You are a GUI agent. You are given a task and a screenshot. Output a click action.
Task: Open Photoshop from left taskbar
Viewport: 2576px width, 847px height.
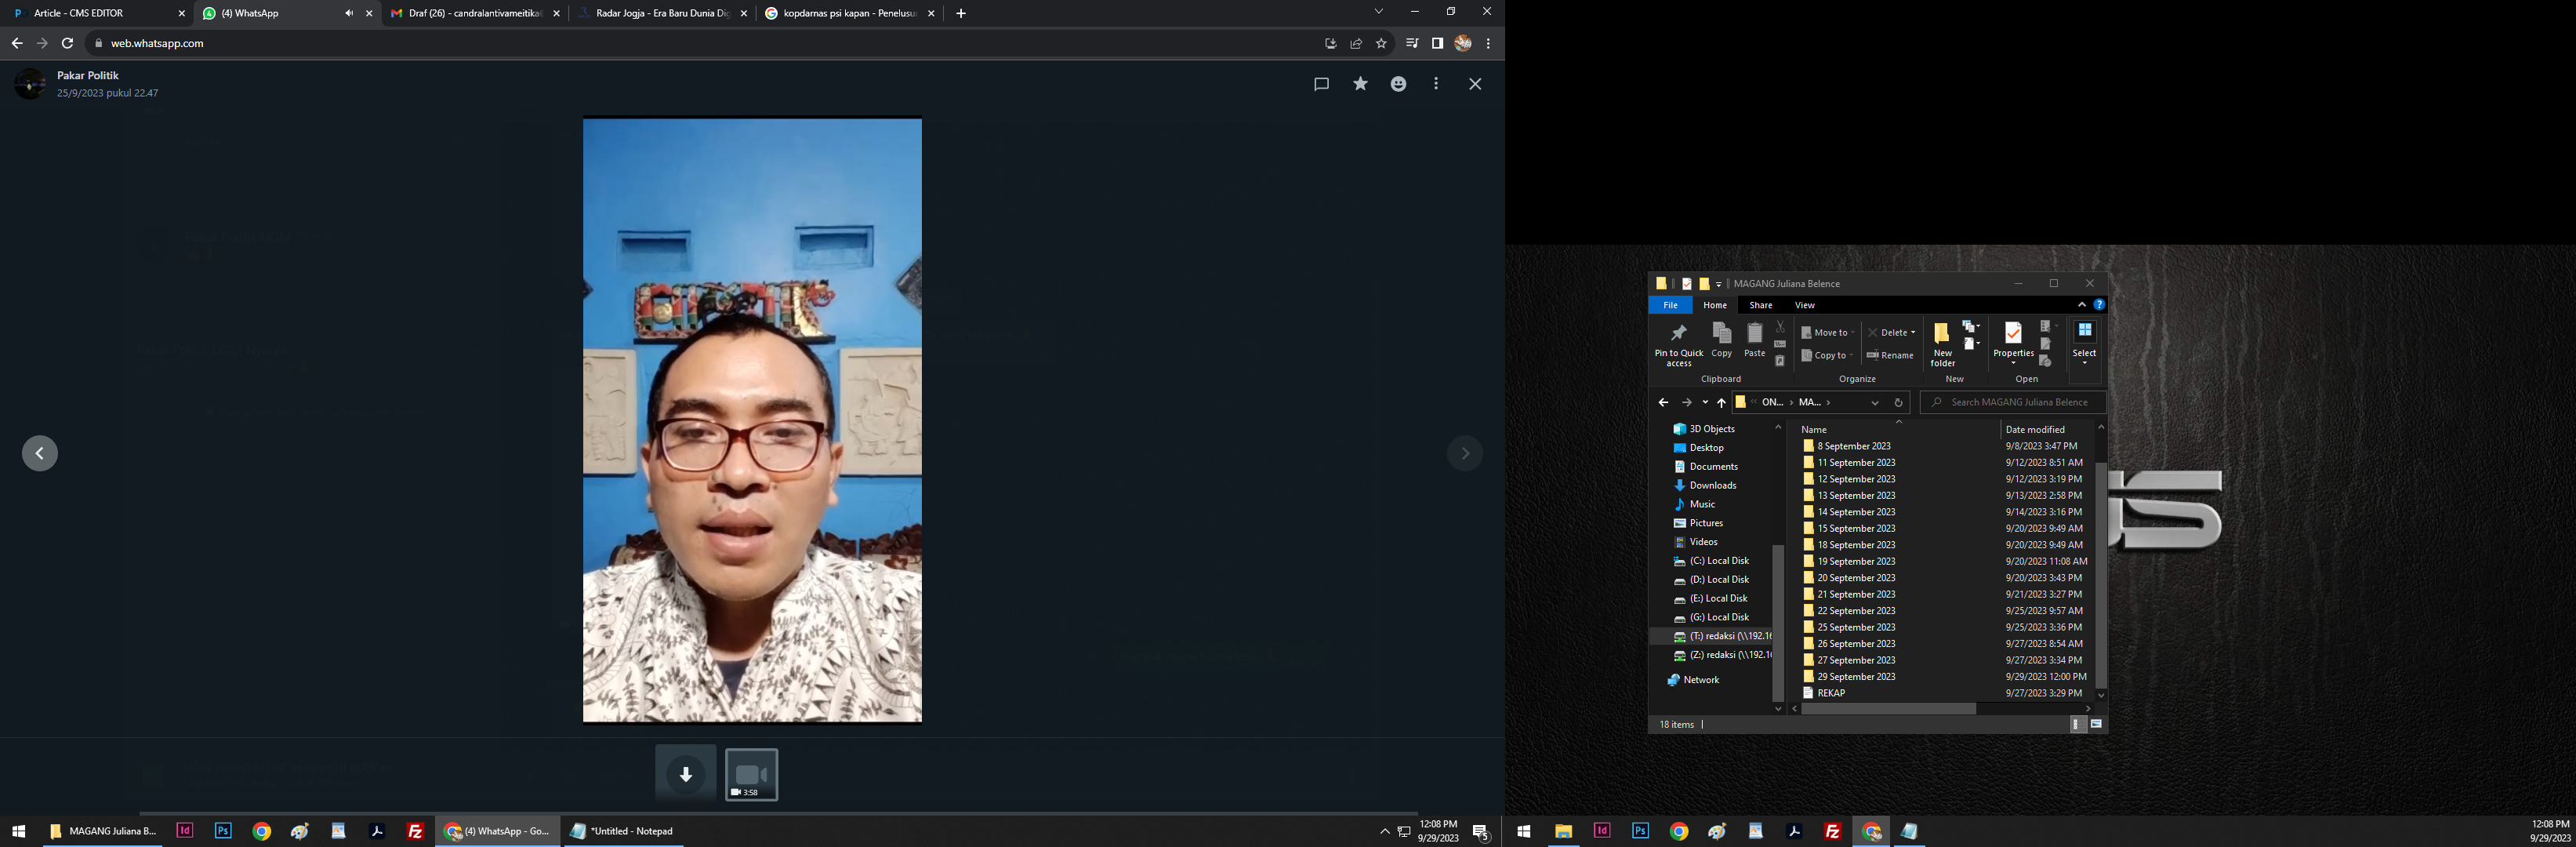[223, 831]
